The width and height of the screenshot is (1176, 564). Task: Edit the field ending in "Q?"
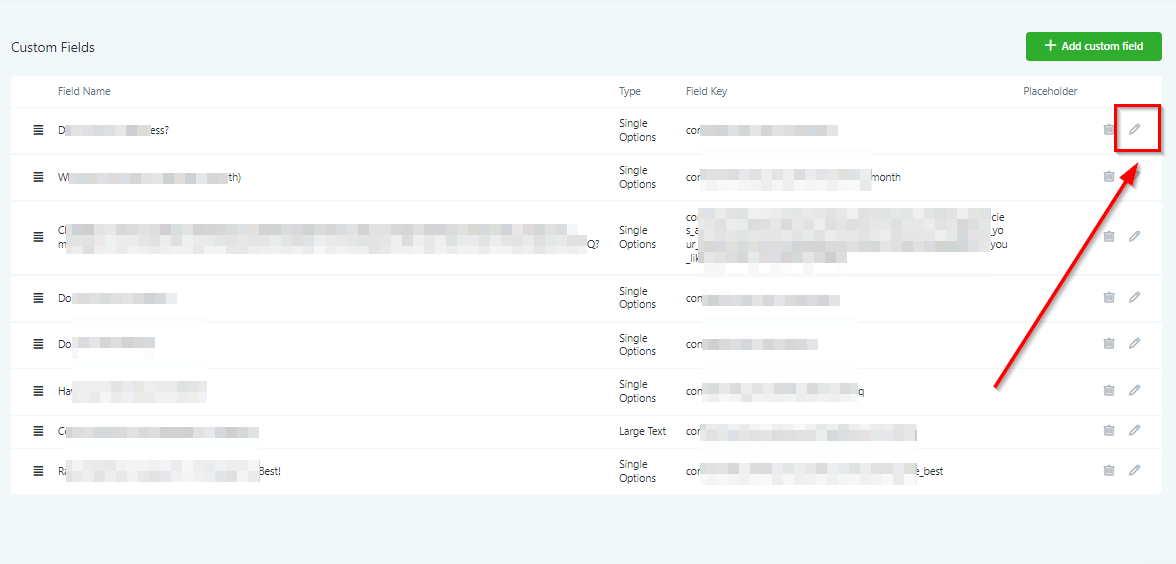(x=1134, y=236)
